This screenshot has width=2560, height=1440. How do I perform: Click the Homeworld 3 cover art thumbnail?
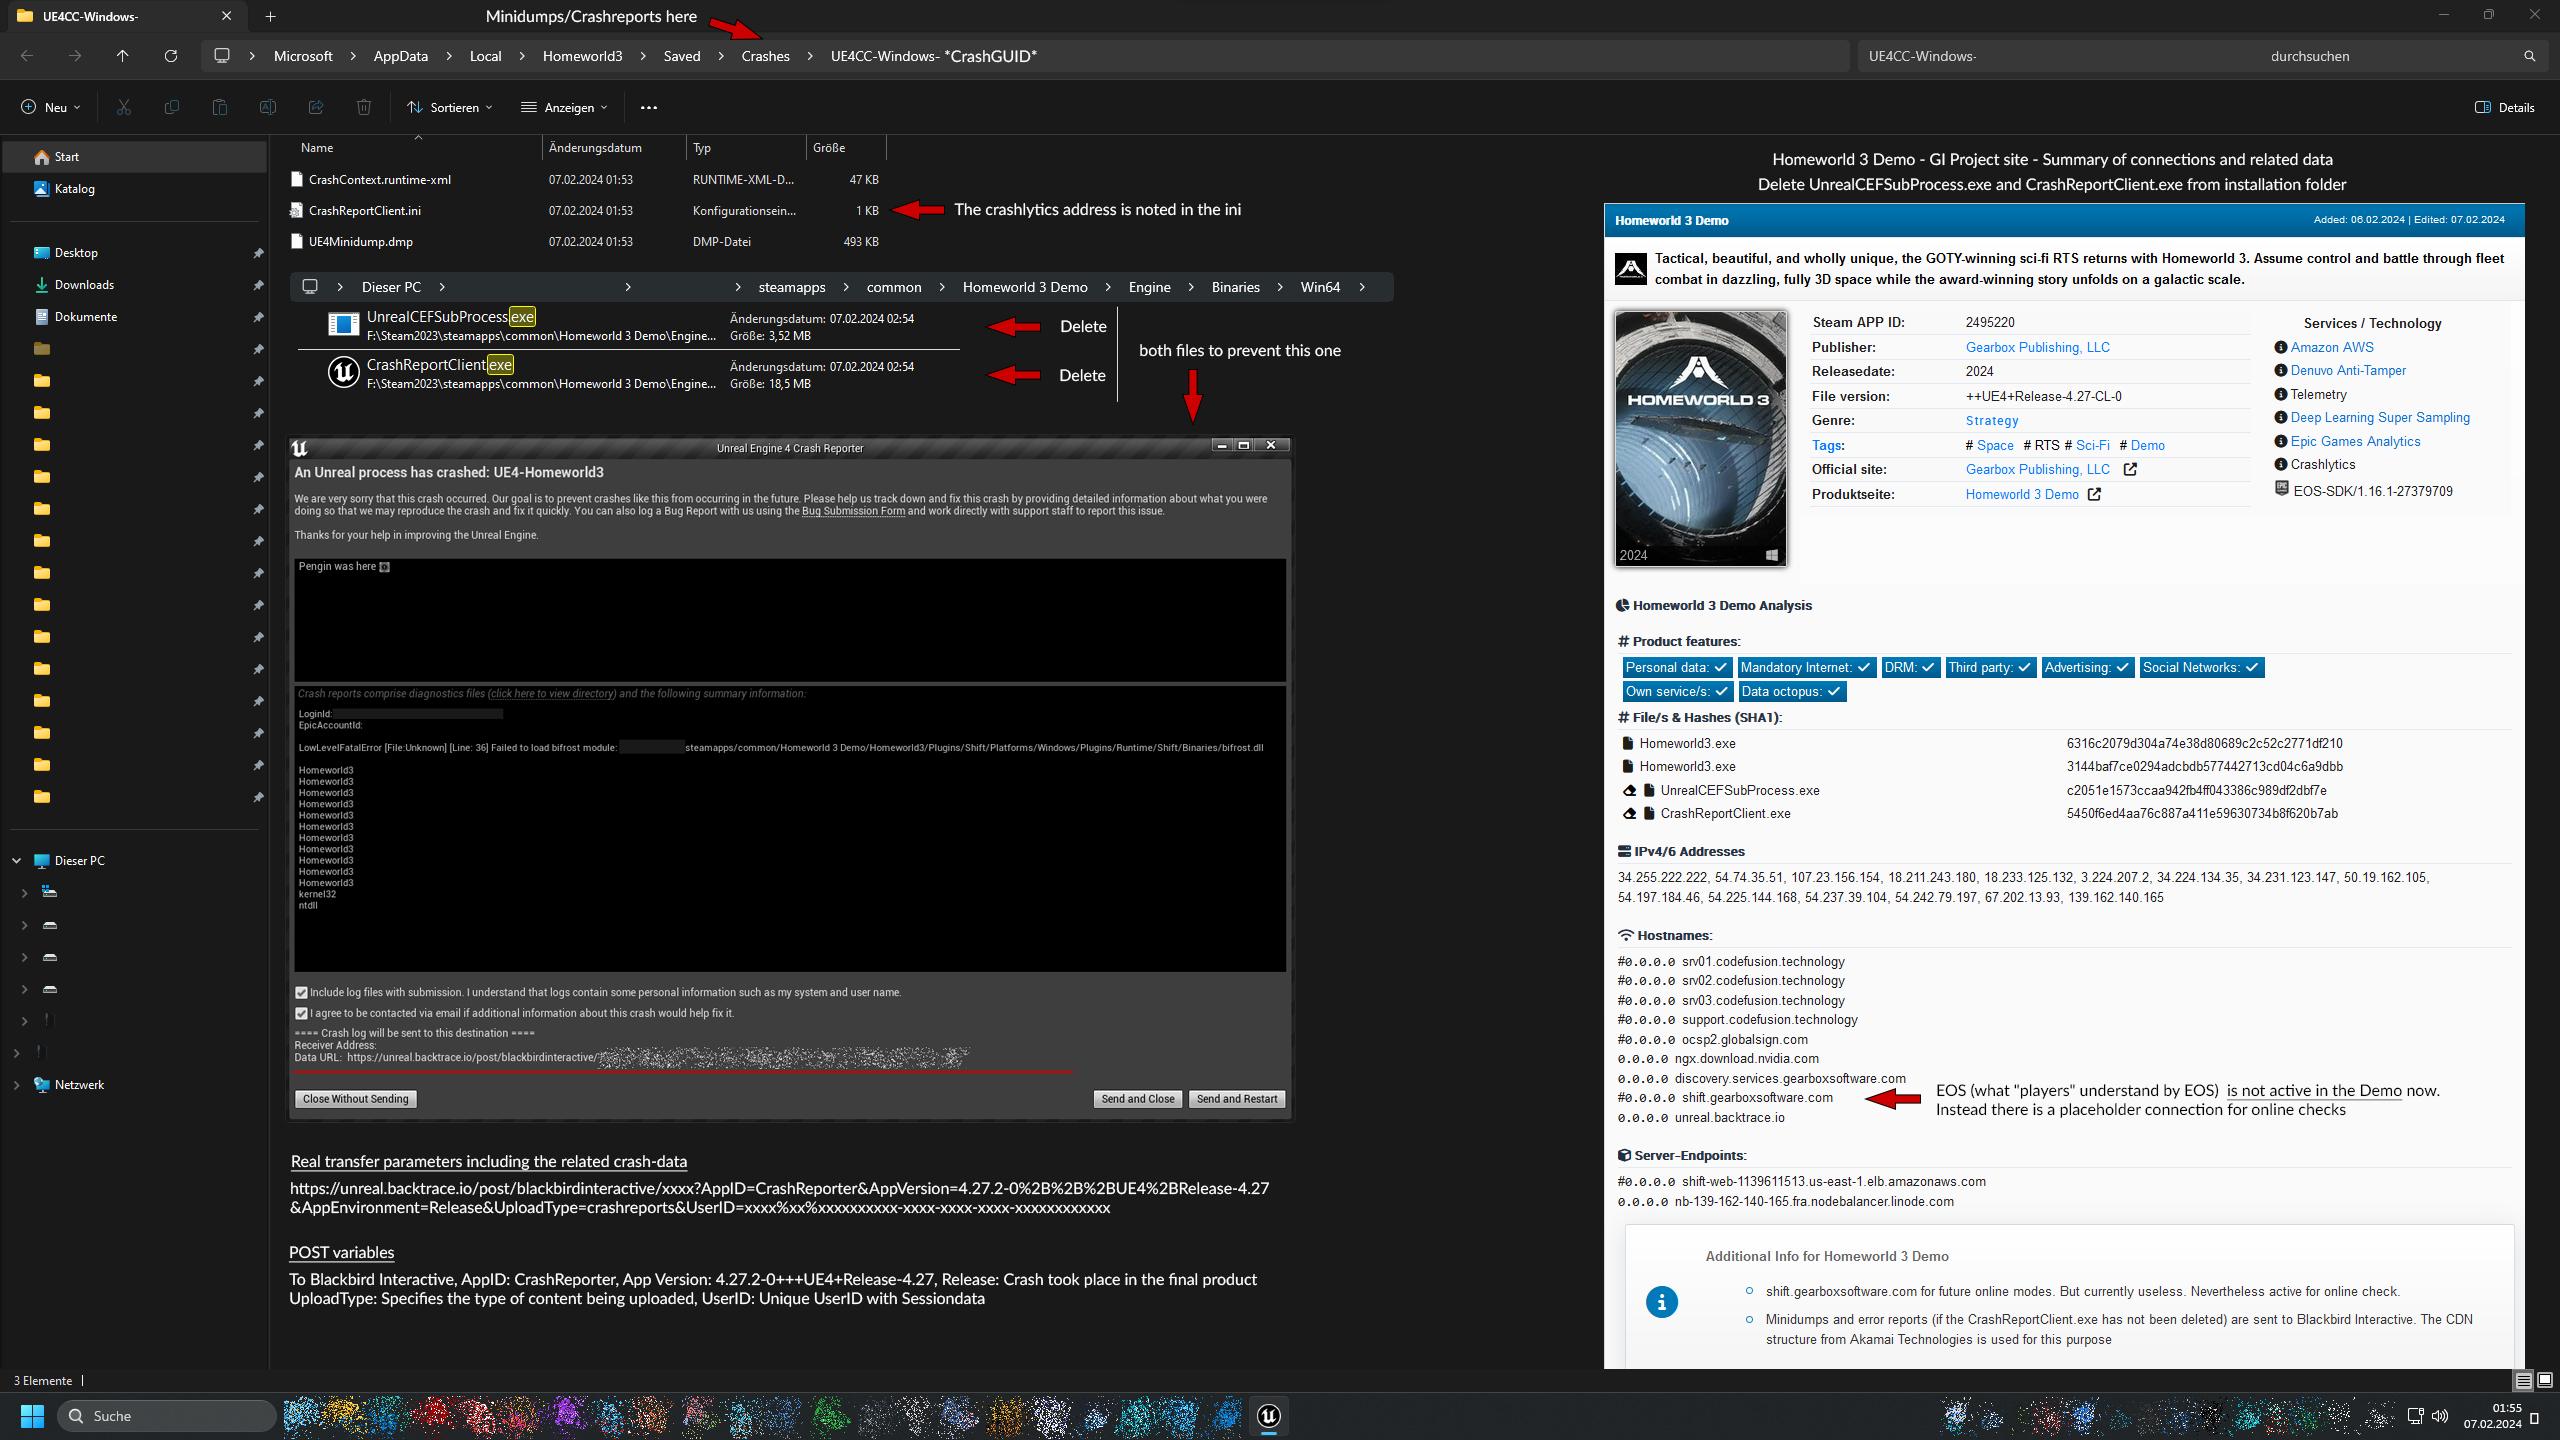pyautogui.click(x=1701, y=439)
